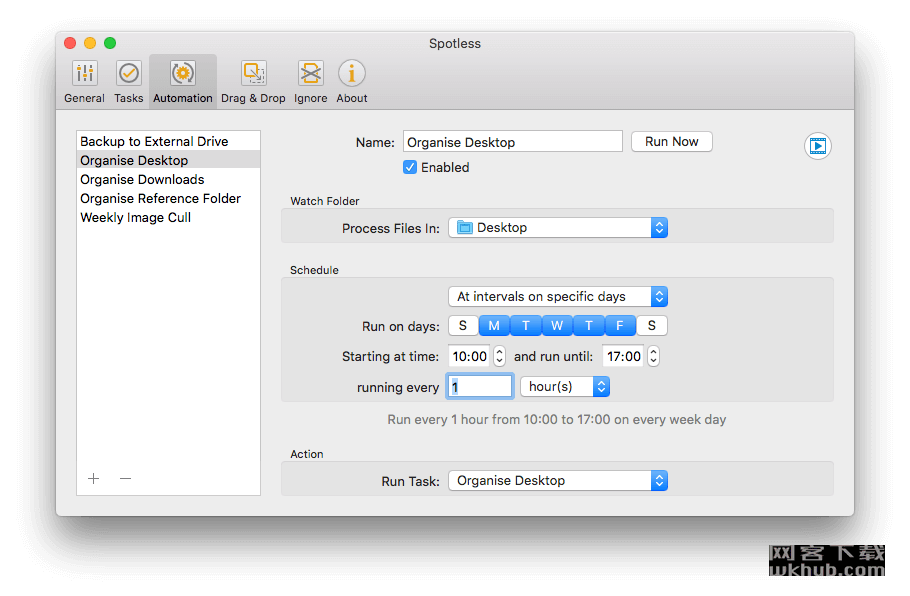Open the Ignore toolbar icon

tap(310, 74)
